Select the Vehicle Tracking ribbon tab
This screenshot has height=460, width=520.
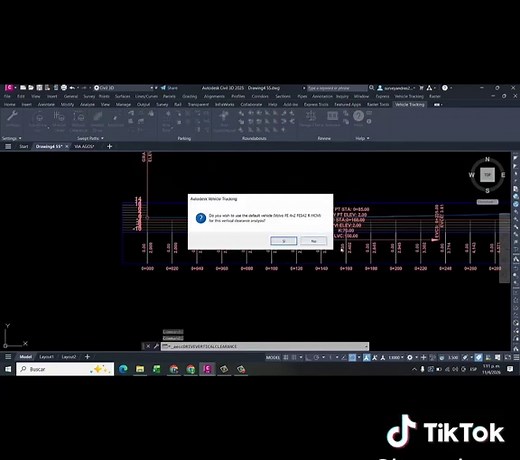[410, 104]
